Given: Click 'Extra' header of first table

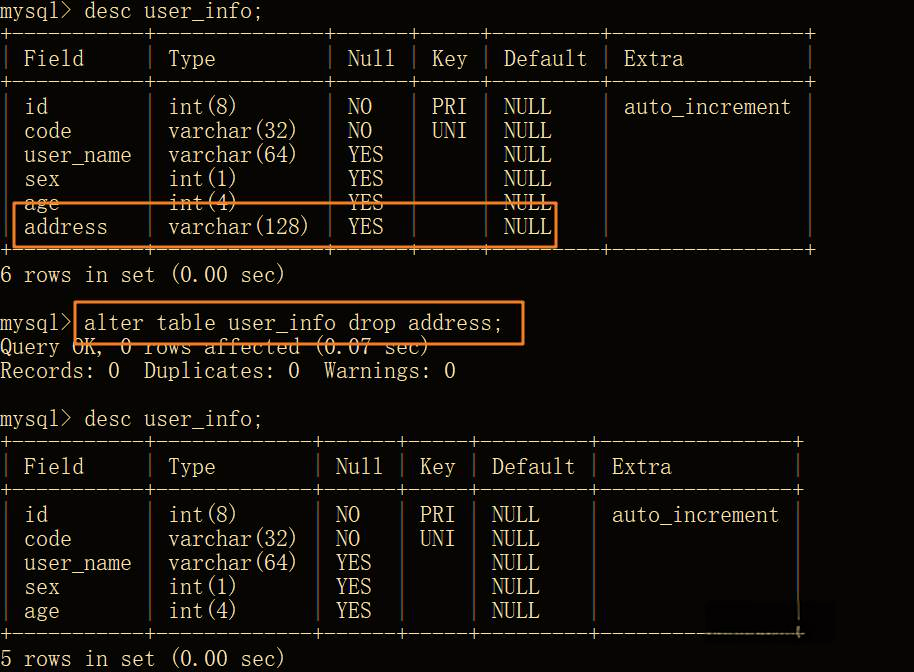Looking at the screenshot, I should (653, 59).
